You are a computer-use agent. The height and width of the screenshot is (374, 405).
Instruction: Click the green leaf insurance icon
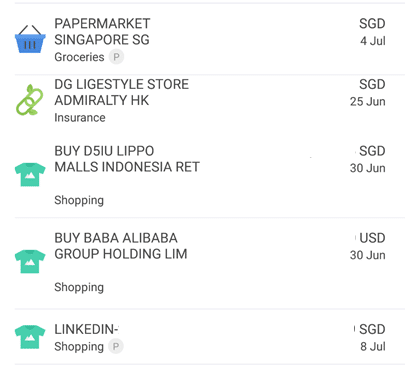30,100
